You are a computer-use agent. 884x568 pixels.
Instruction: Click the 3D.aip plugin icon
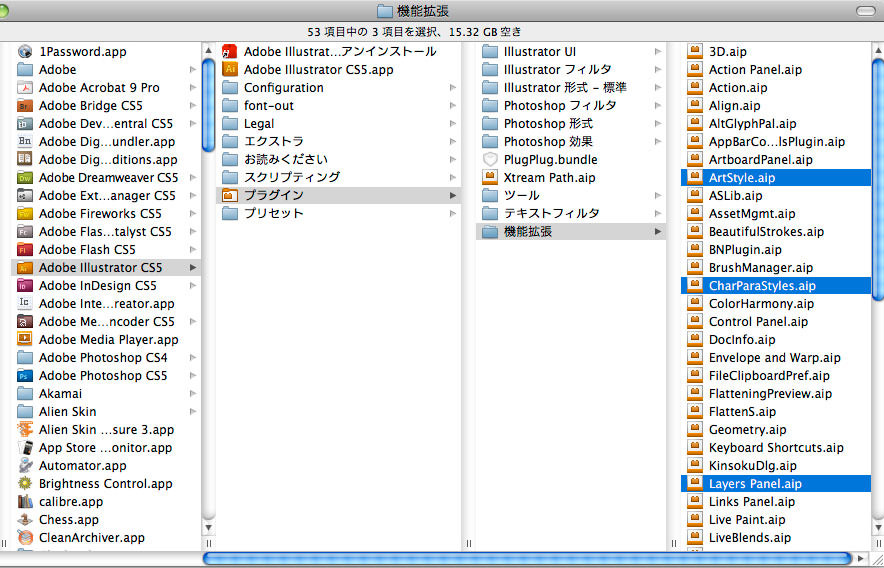click(x=695, y=51)
